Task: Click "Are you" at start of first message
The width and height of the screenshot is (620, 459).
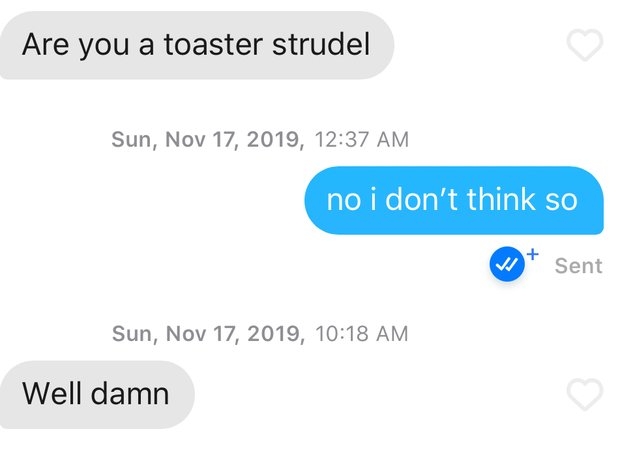Action: 76,45
